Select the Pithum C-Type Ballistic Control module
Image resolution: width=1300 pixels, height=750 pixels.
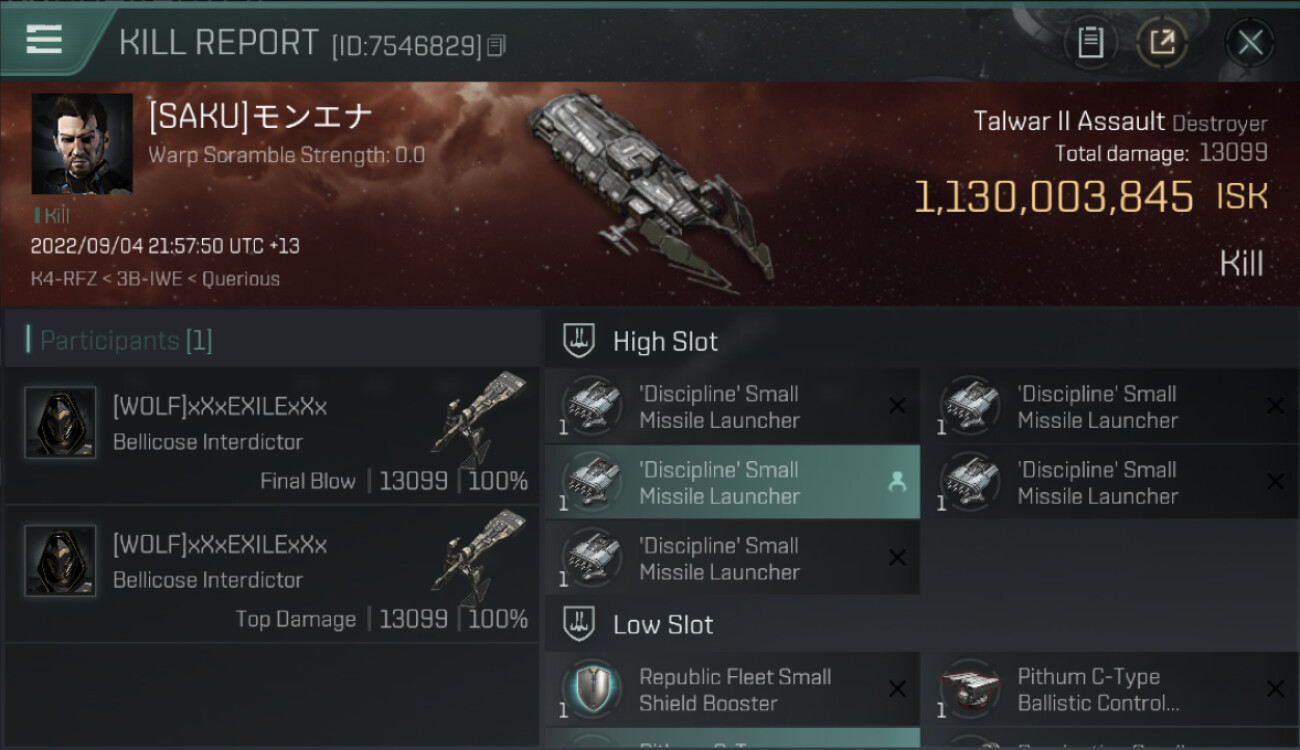click(x=1097, y=690)
